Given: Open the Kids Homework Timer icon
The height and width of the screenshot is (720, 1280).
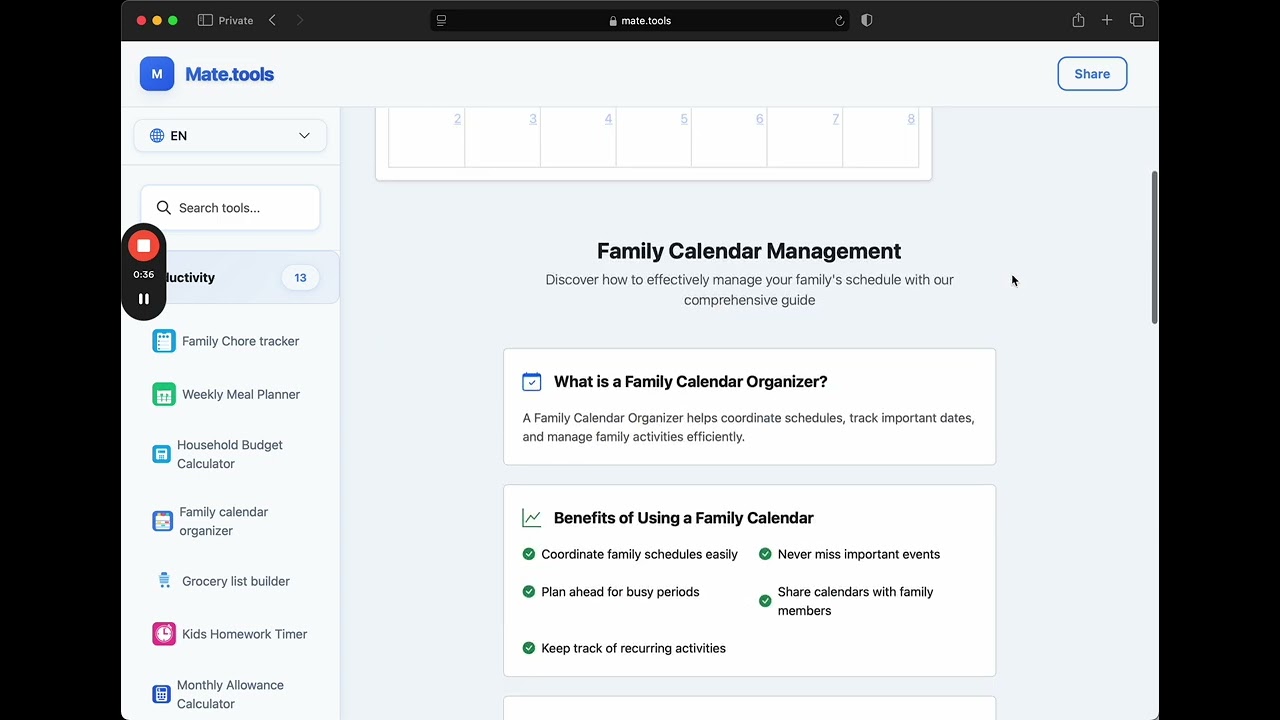Looking at the screenshot, I should tap(163, 634).
